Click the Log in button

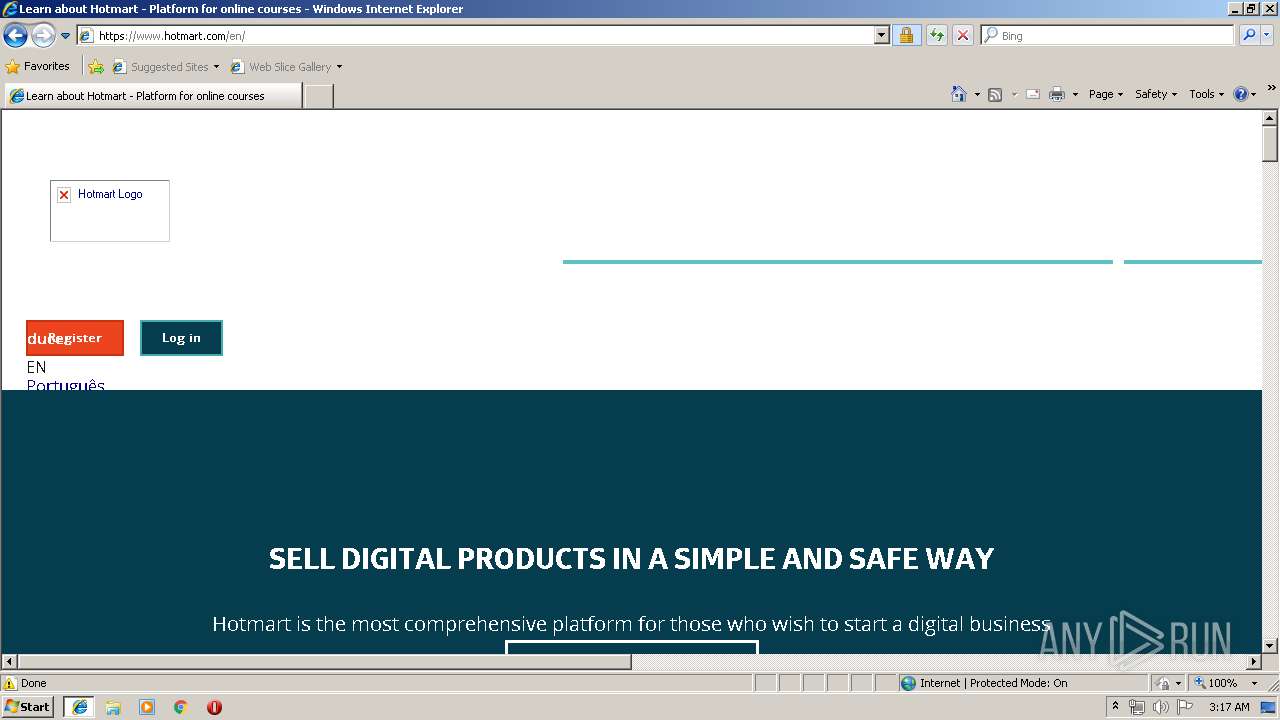point(181,338)
